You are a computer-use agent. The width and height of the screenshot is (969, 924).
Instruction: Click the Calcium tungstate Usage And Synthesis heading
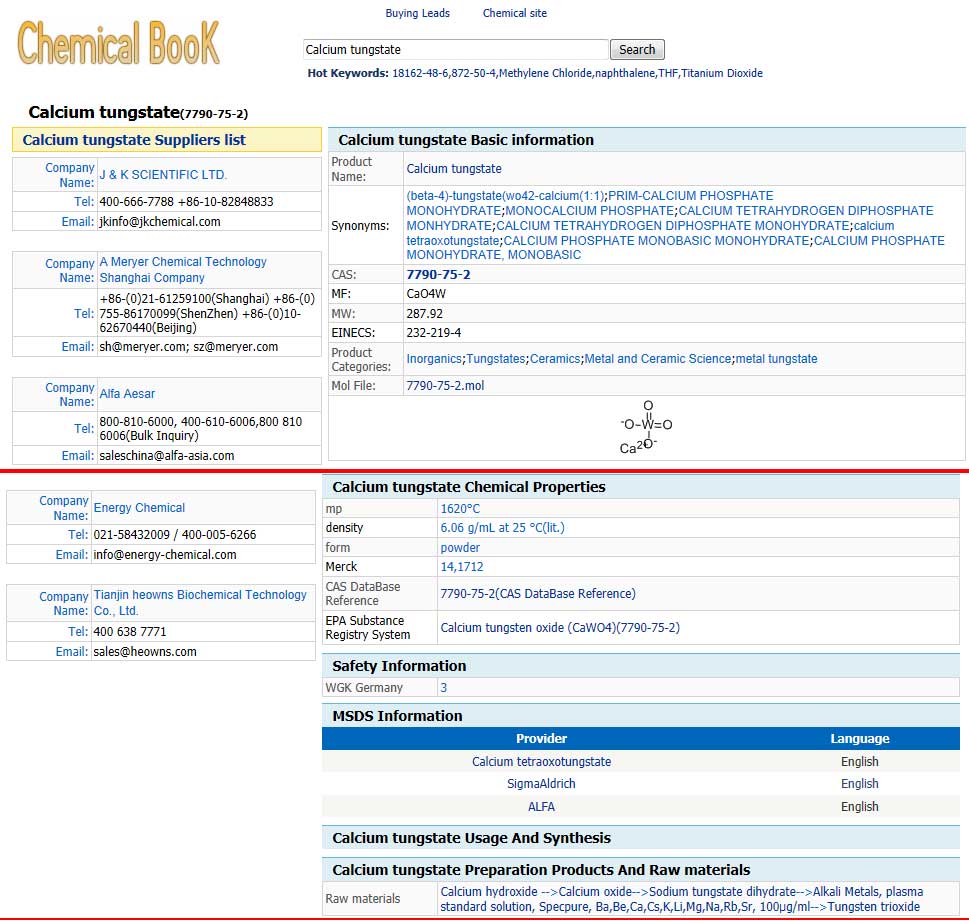click(x=472, y=838)
